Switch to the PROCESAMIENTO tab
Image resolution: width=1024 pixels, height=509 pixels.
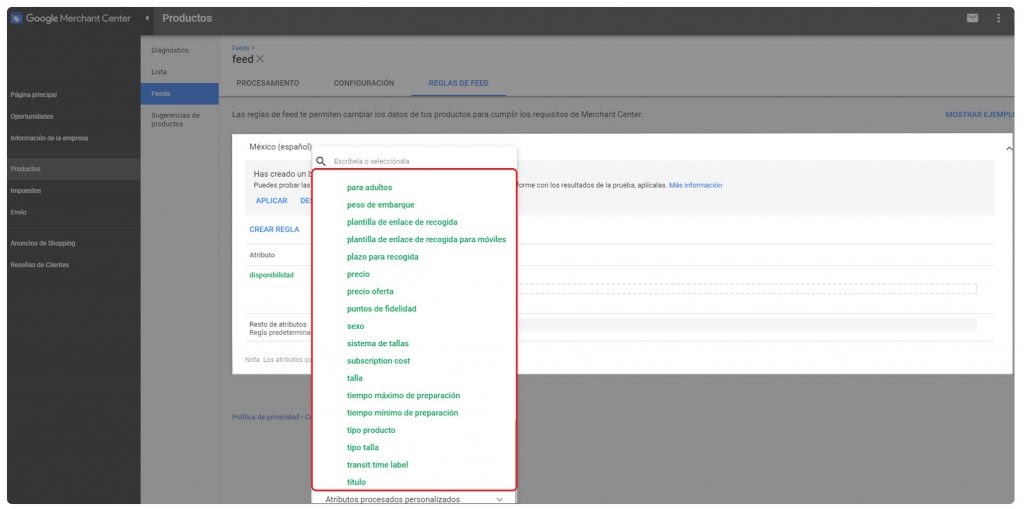(x=268, y=83)
